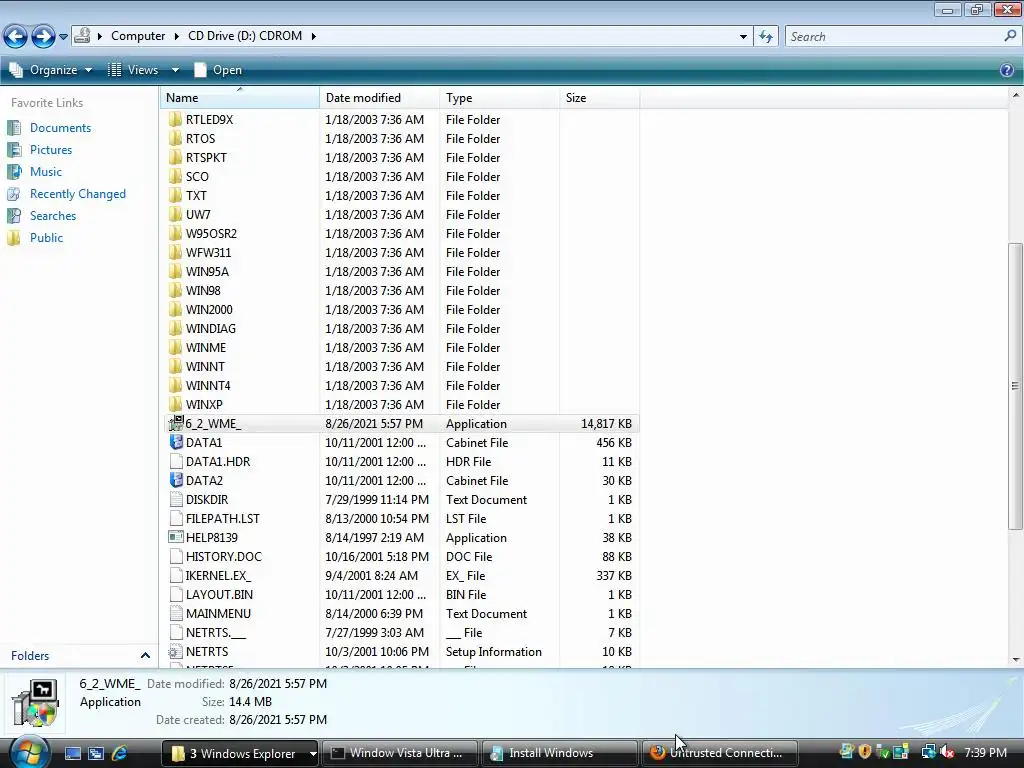Image resolution: width=1024 pixels, height=768 pixels.
Task: Select the FILEPATH.LST file name
Action: pyautogui.click(x=223, y=519)
